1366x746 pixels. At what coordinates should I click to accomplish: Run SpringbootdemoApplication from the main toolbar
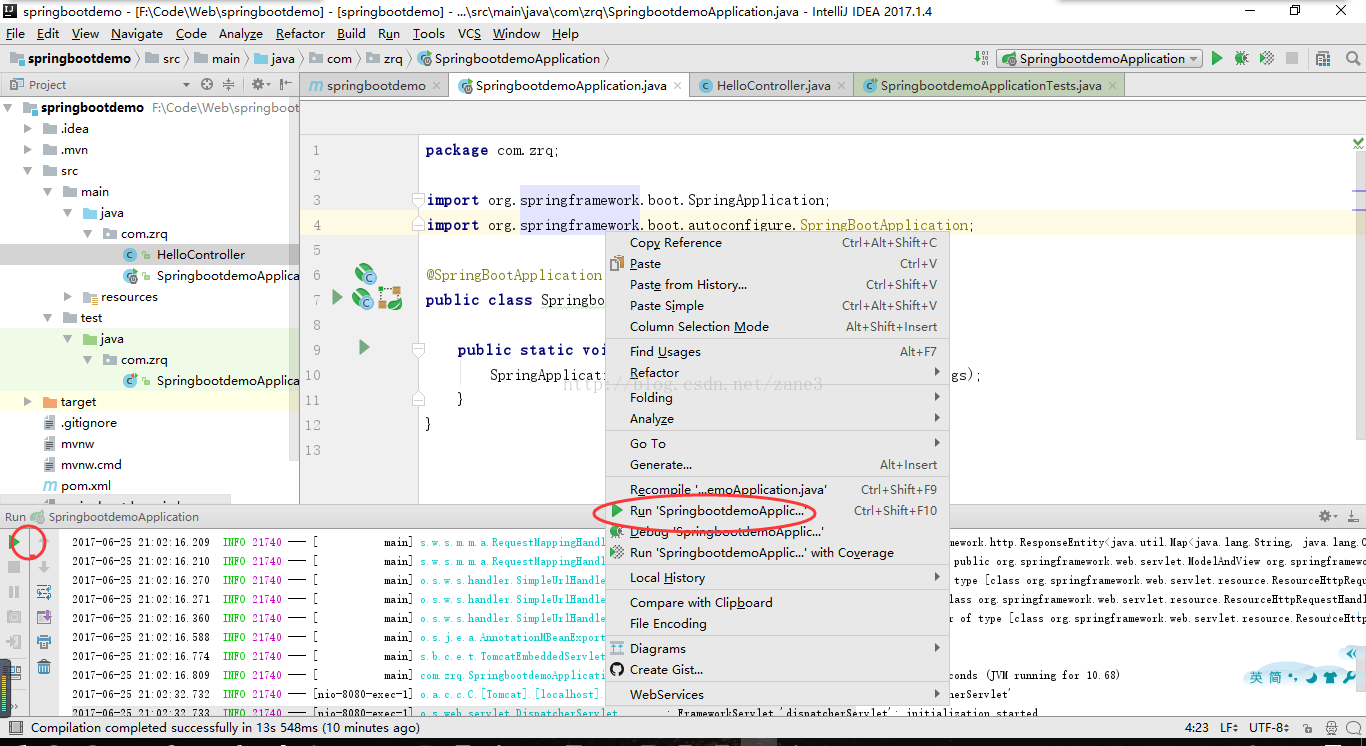coord(1217,58)
